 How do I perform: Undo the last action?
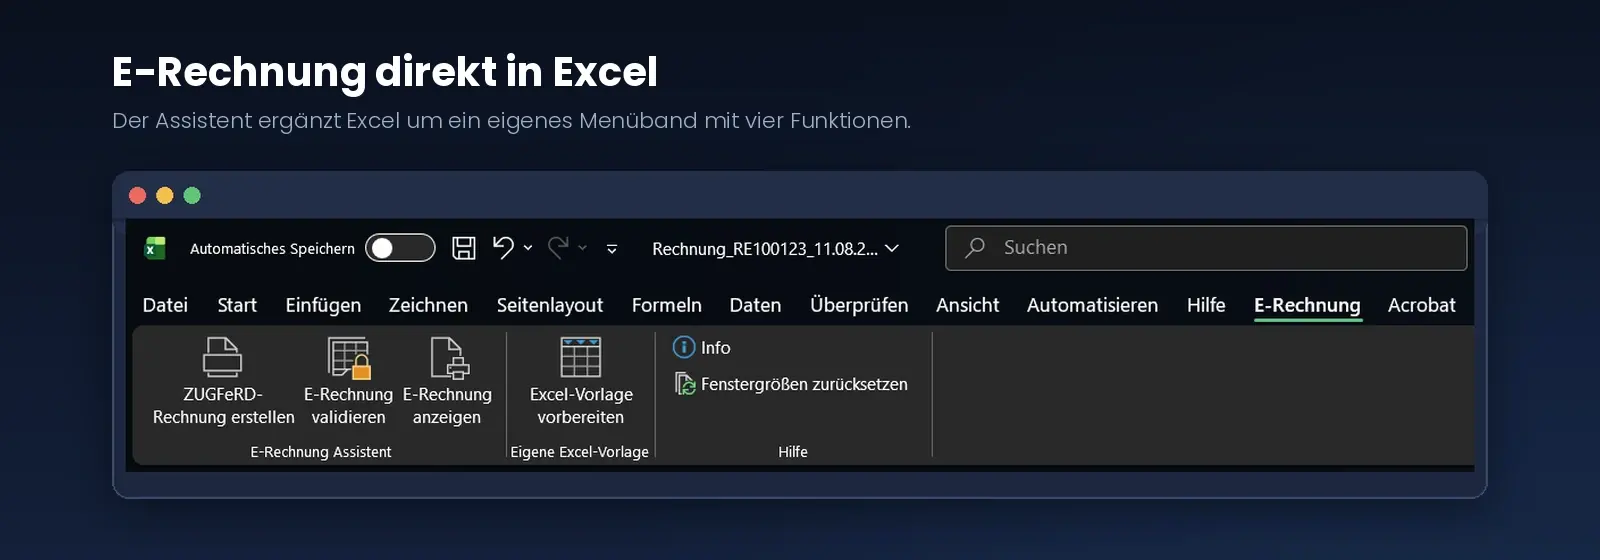tap(503, 248)
